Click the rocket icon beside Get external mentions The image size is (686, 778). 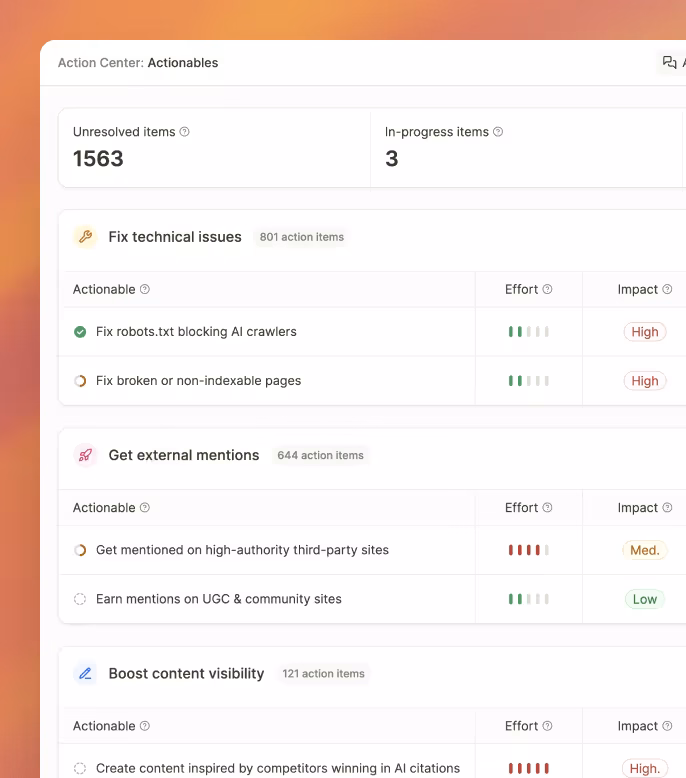point(85,455)
